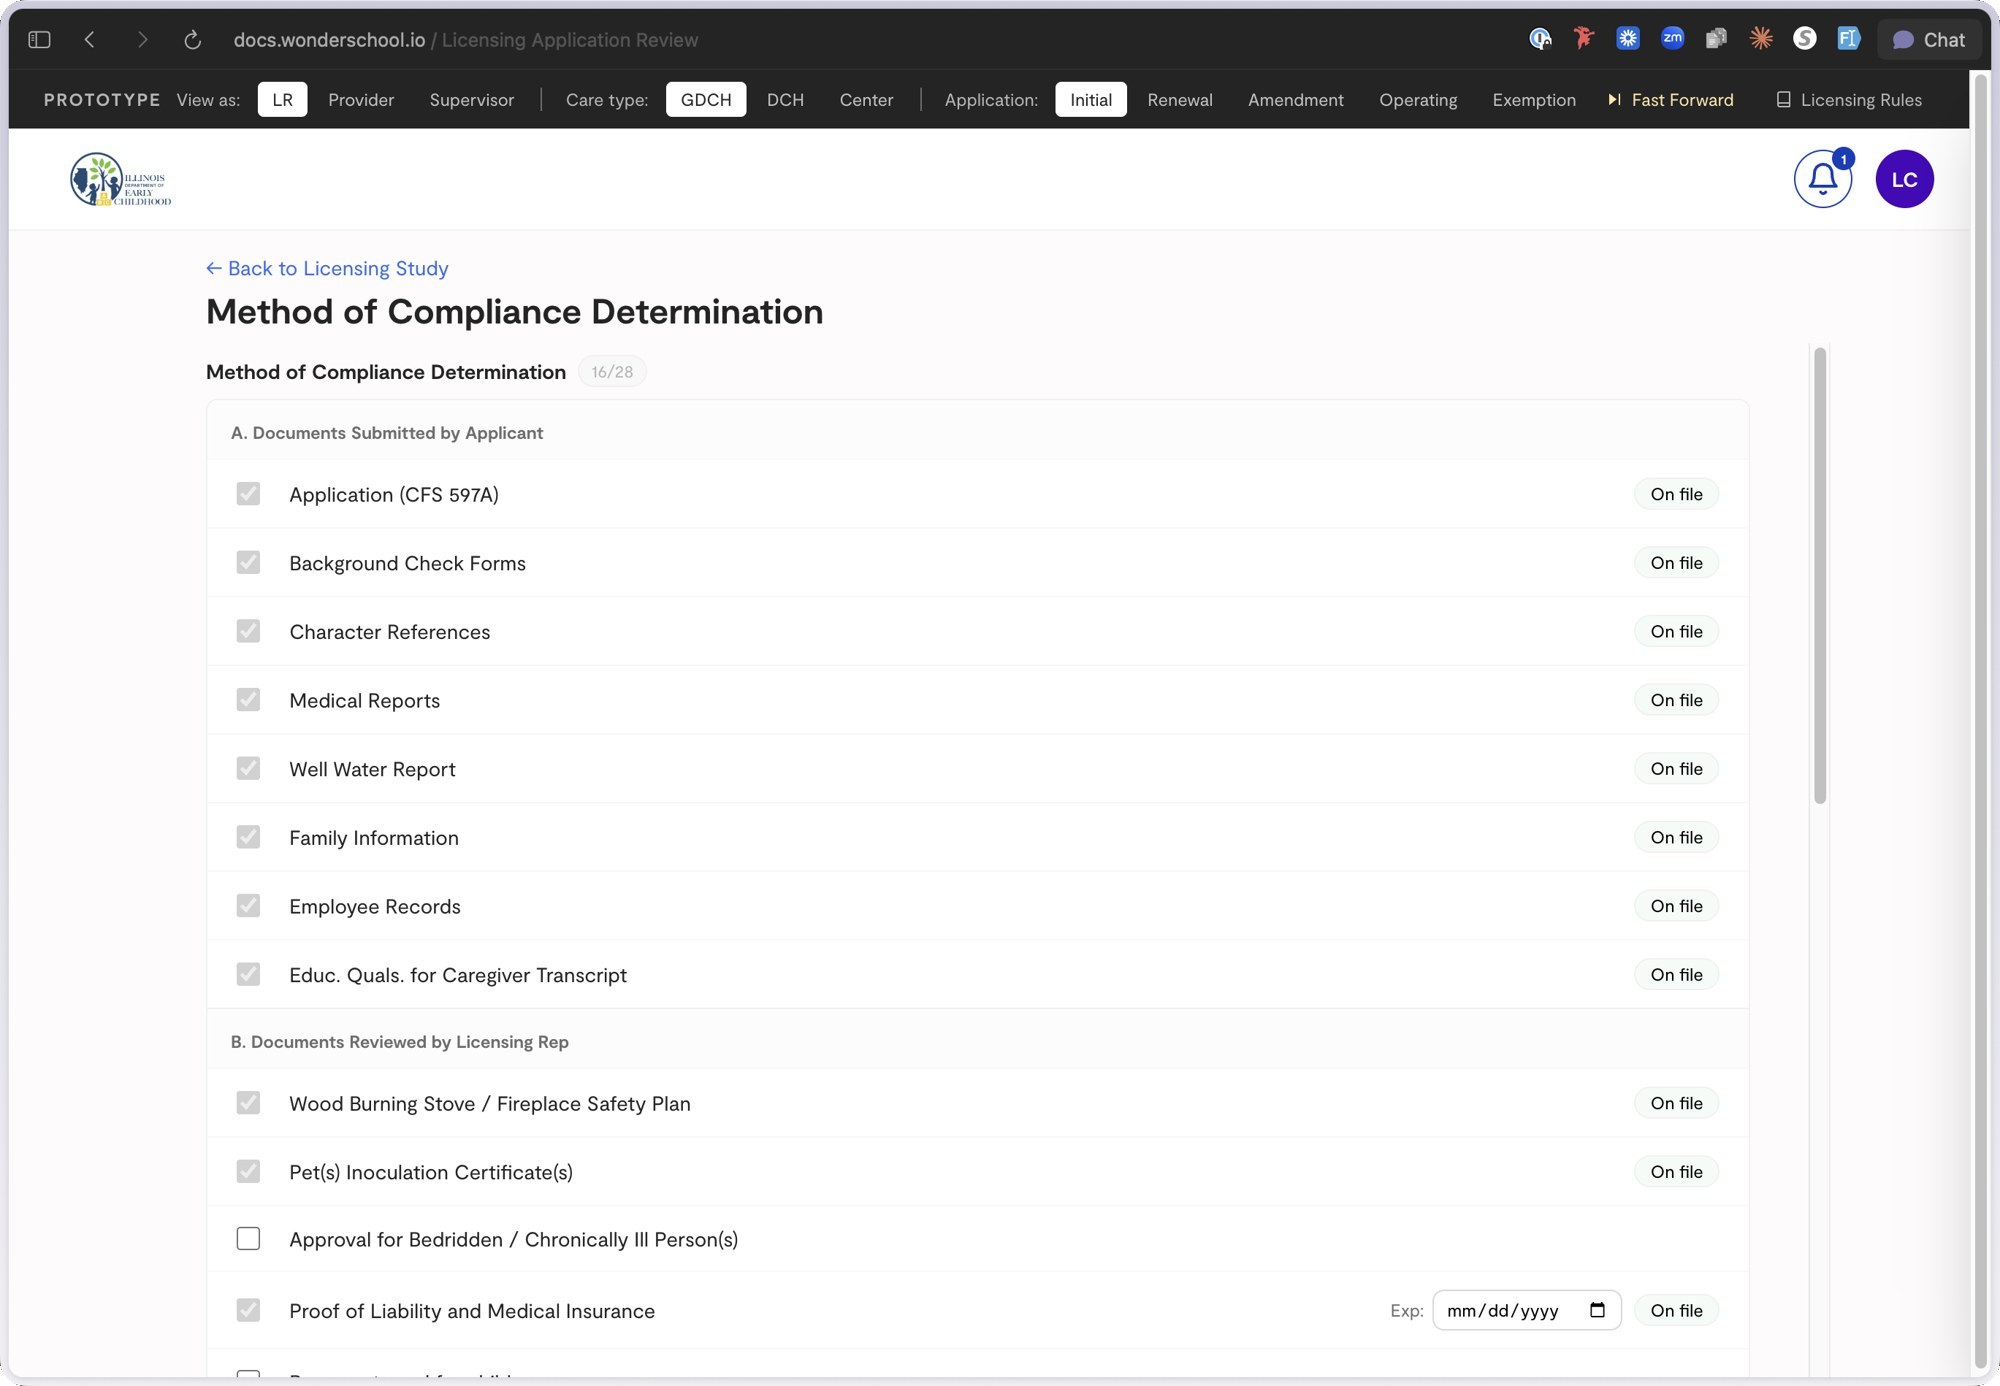Image resolution: width=2000 pixels, height=1386 pixels.
Task: Toggle Well Water Report checkbox
Action: pos(248,768)
